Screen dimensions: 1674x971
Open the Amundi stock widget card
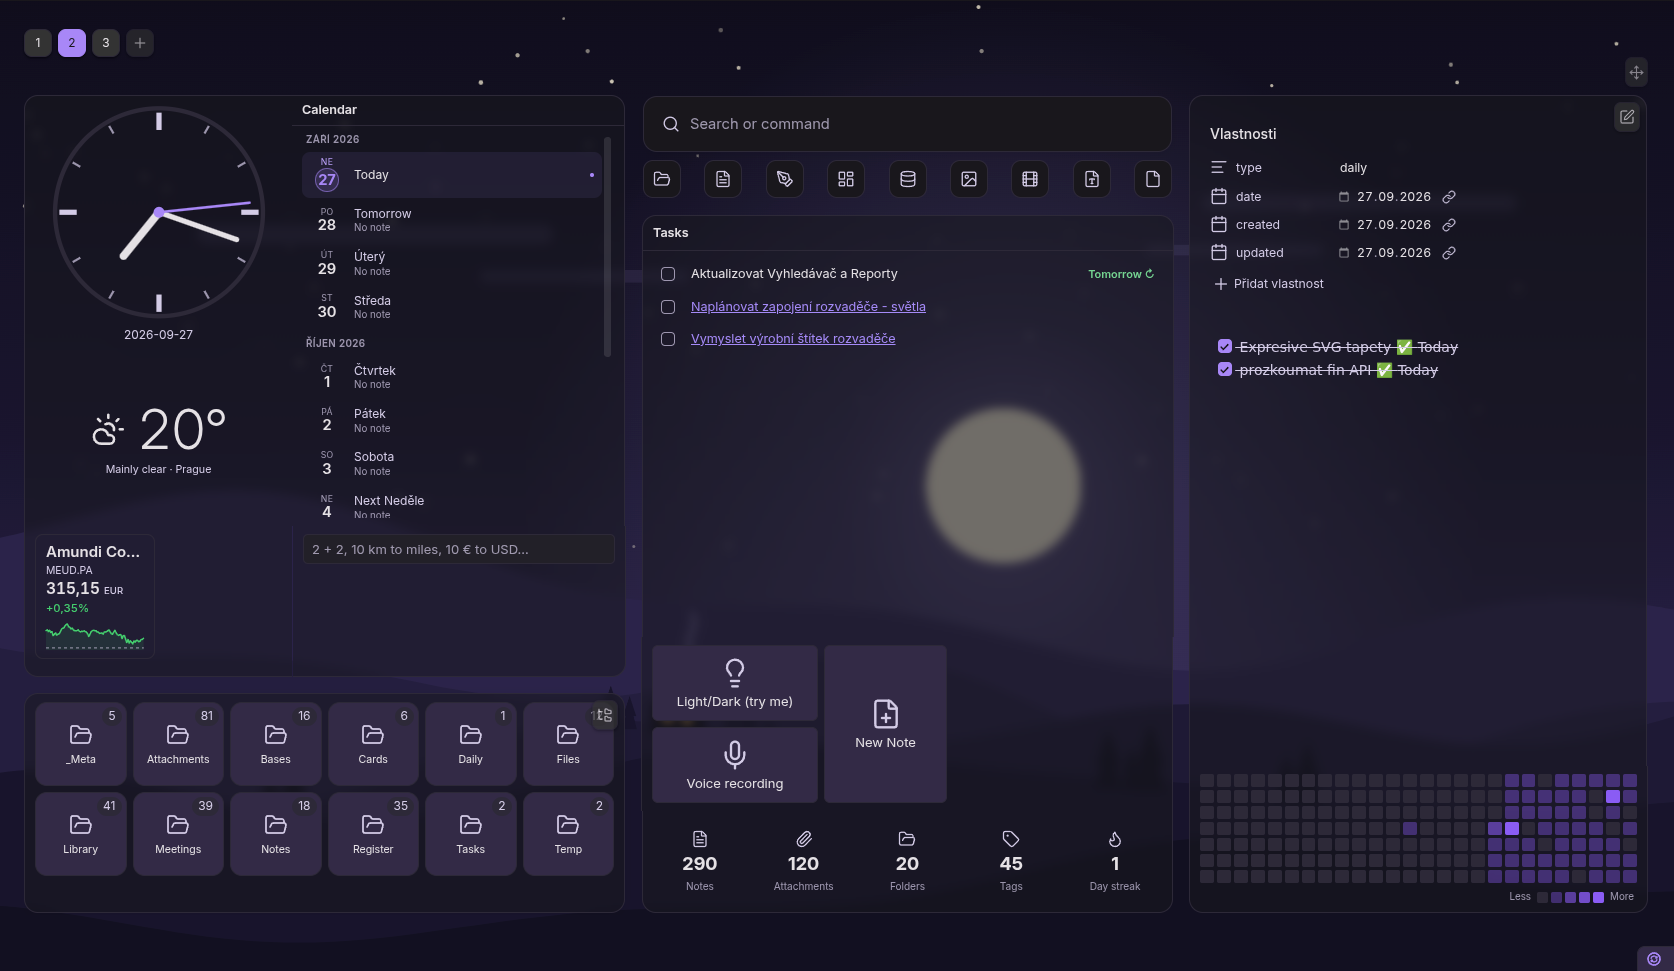pos(95,597)
